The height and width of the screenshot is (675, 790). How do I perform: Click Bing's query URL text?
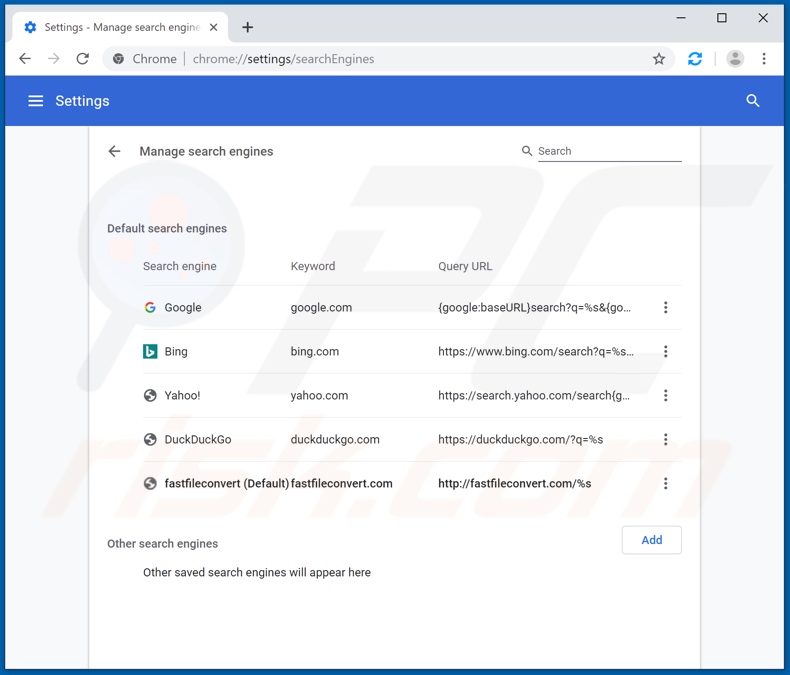pyautogui.click(x=536, y=352)
